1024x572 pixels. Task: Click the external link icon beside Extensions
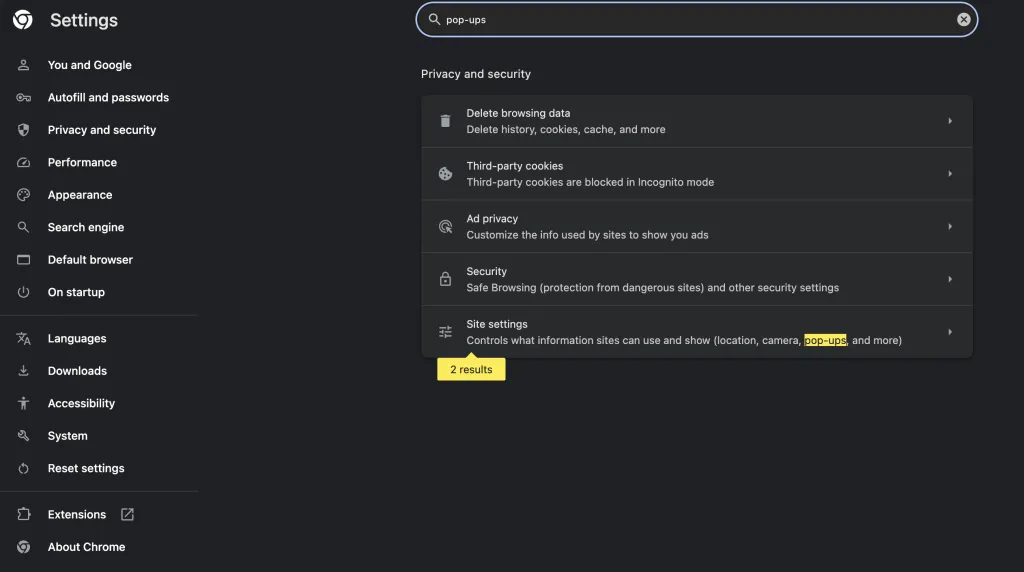point(127,514)
